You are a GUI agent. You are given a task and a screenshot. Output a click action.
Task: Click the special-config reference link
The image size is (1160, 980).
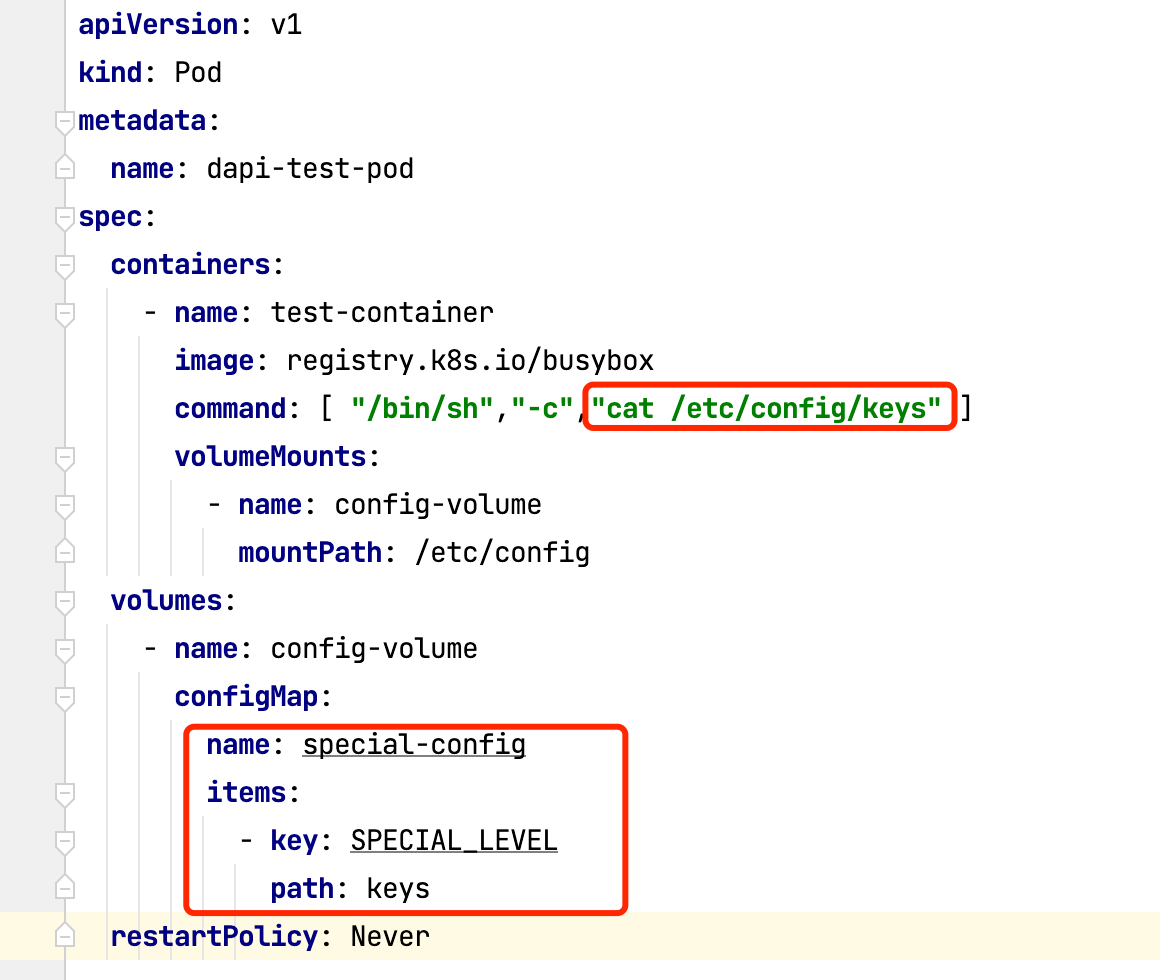pos(414,745)
